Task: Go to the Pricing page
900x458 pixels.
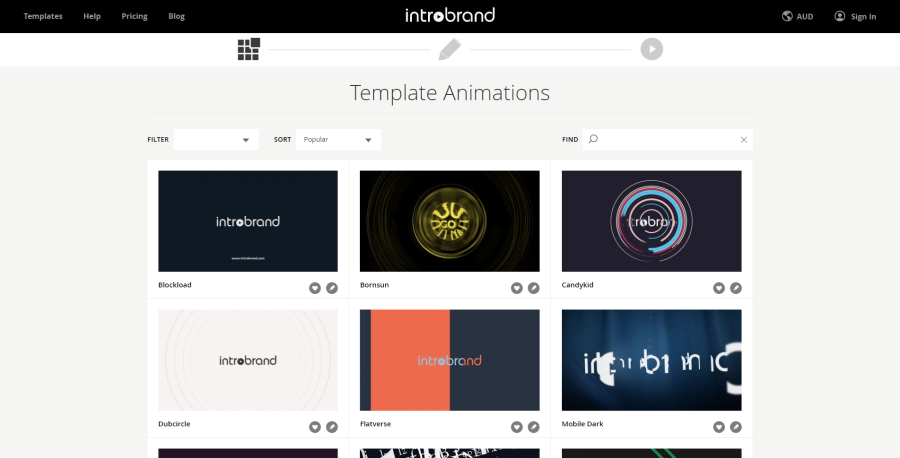Action: tap(133, 16)
